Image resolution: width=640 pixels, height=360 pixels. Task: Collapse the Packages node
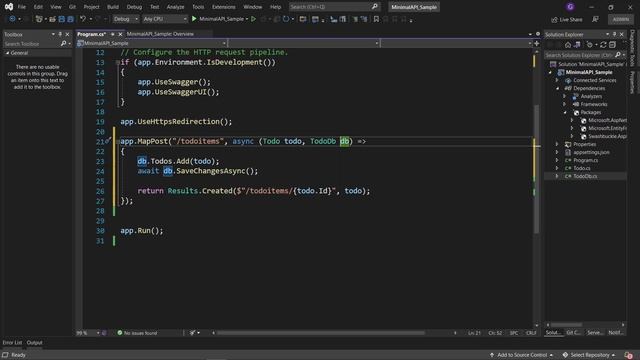coord(565,112)
